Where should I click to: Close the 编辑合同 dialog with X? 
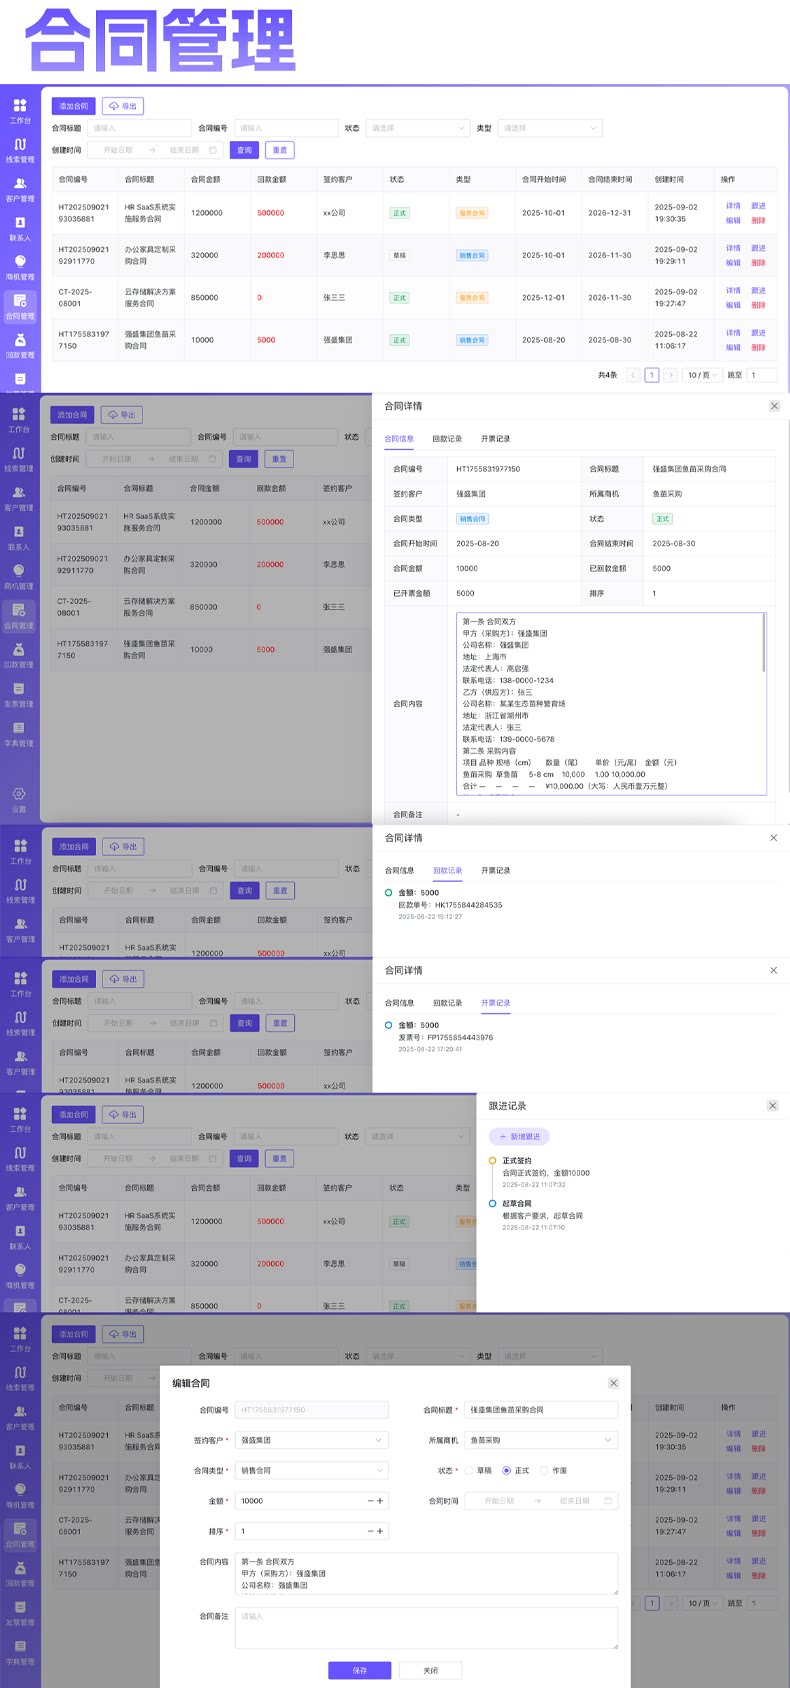(613, 1383)
